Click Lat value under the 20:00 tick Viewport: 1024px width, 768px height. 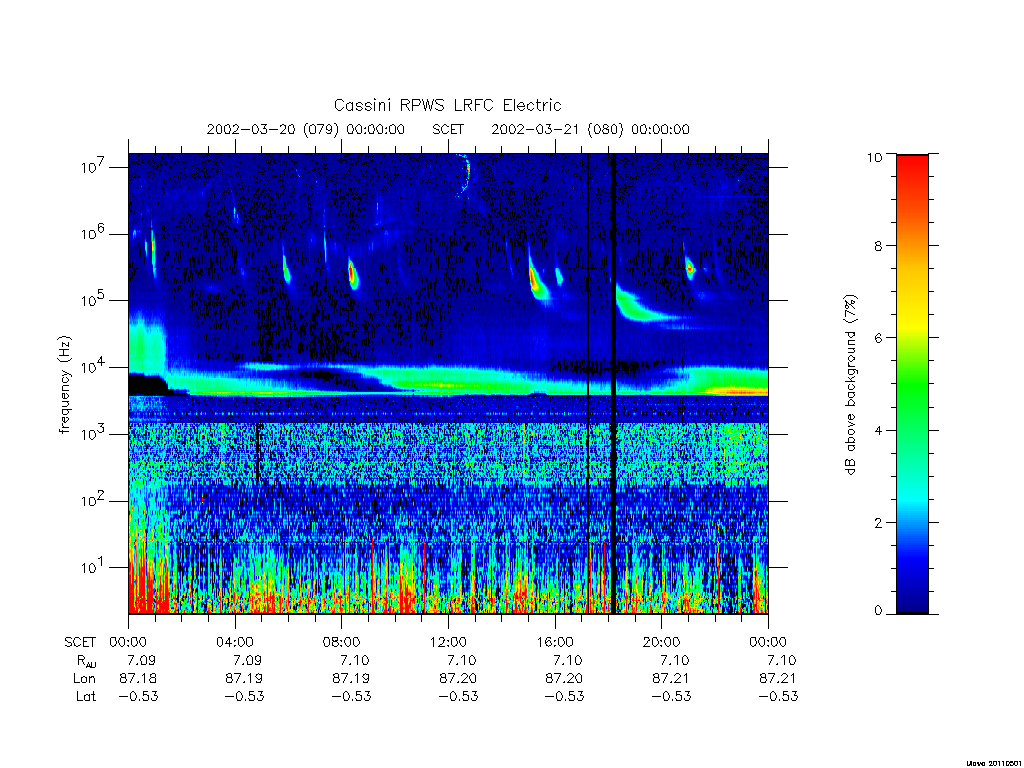coord(671,697)
